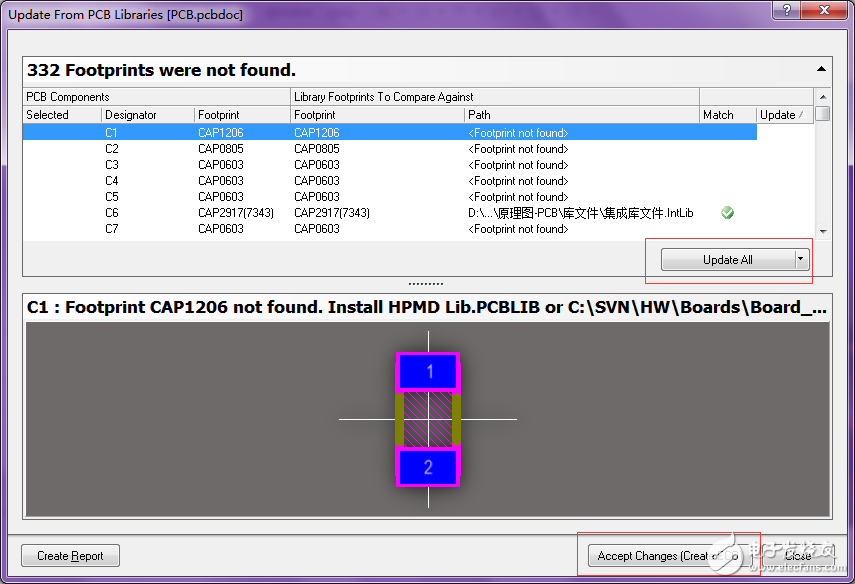Image resolution: width=855 pixels, height=584 pixels.
Task: Click the Update All button
Action: pyautogui.click(x=728, y=260)
